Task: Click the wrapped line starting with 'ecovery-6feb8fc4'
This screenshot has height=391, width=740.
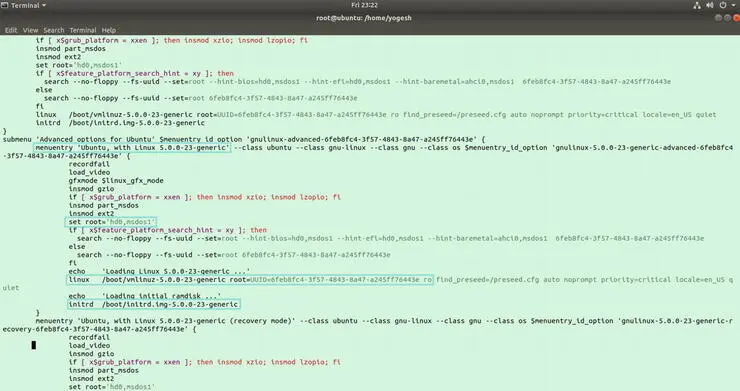Action: [x=99, y=329]
